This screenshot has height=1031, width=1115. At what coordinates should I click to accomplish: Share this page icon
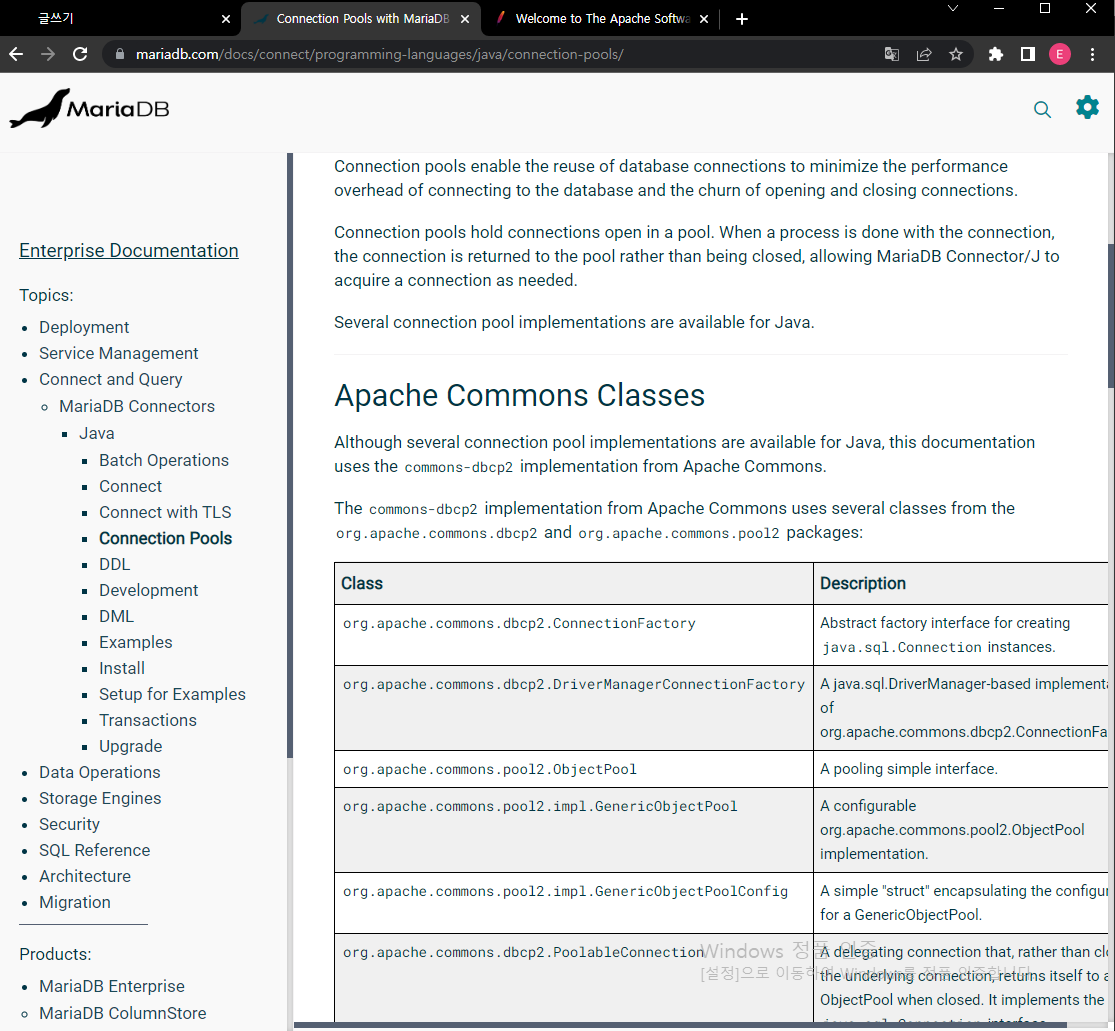point(924,54)
